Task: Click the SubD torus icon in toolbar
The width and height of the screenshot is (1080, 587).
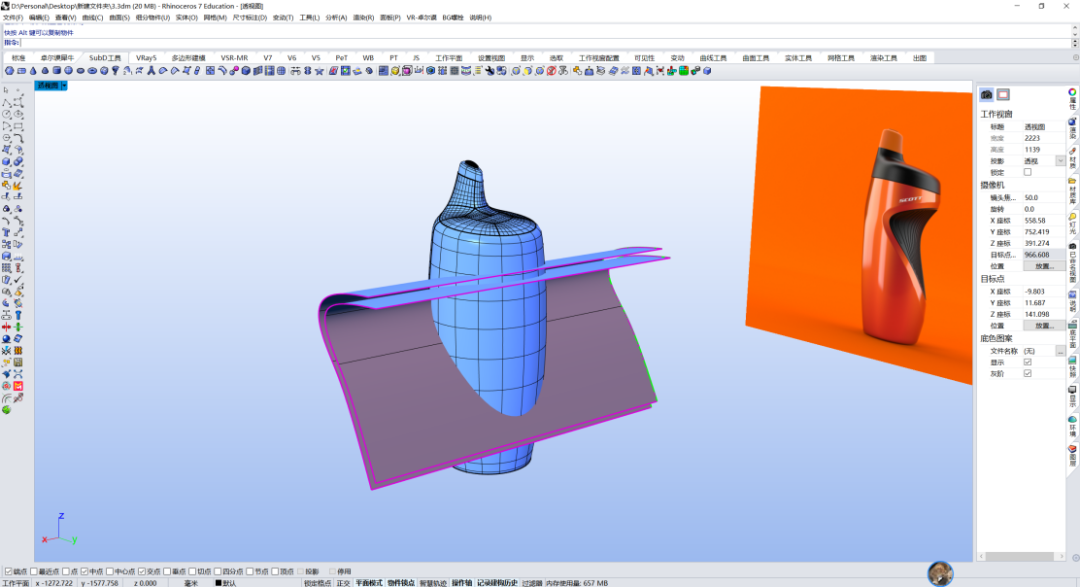Action: 92,71
